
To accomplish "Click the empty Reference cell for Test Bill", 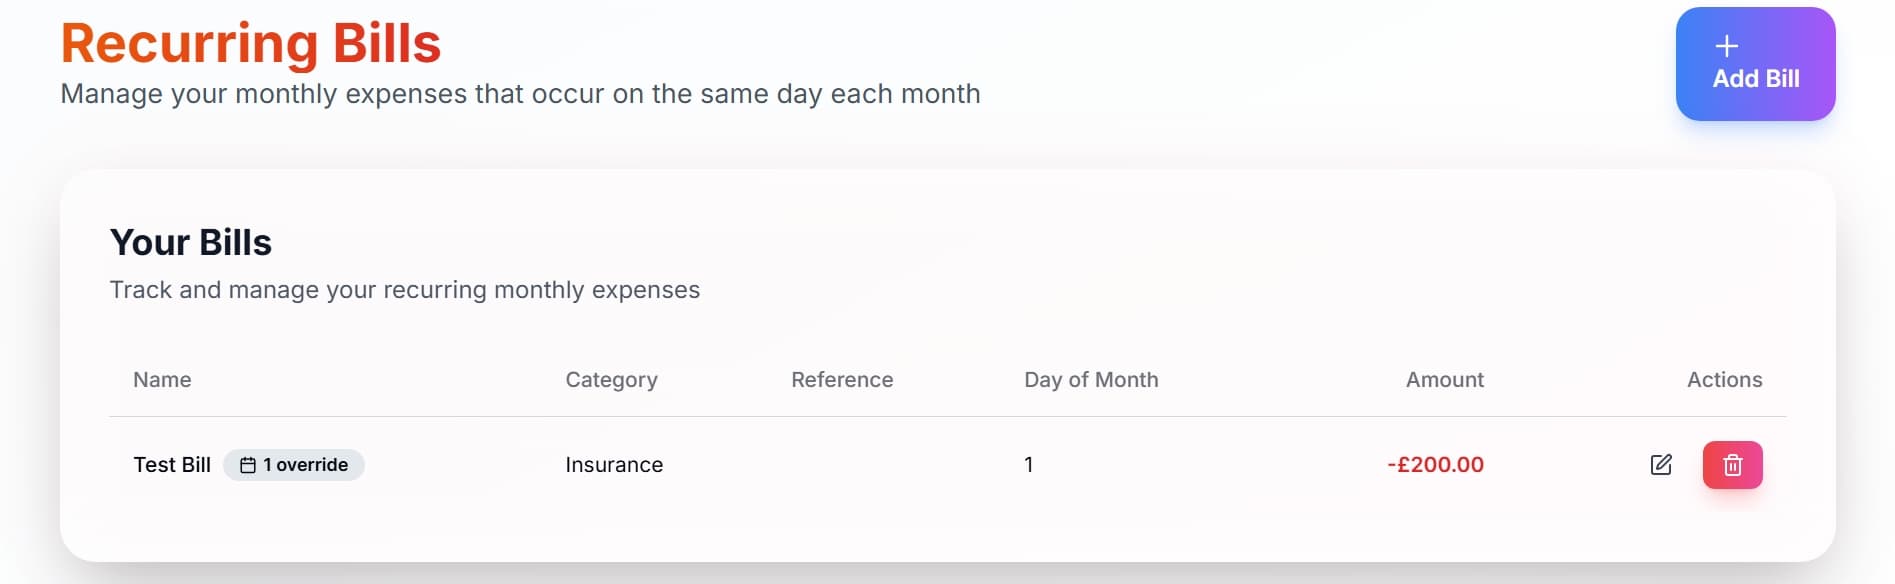I will 883,465.
